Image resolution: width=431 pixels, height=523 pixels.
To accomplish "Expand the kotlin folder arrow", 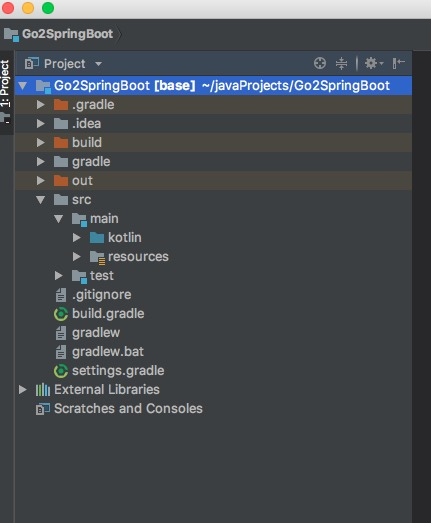I will tap(76, 238).
